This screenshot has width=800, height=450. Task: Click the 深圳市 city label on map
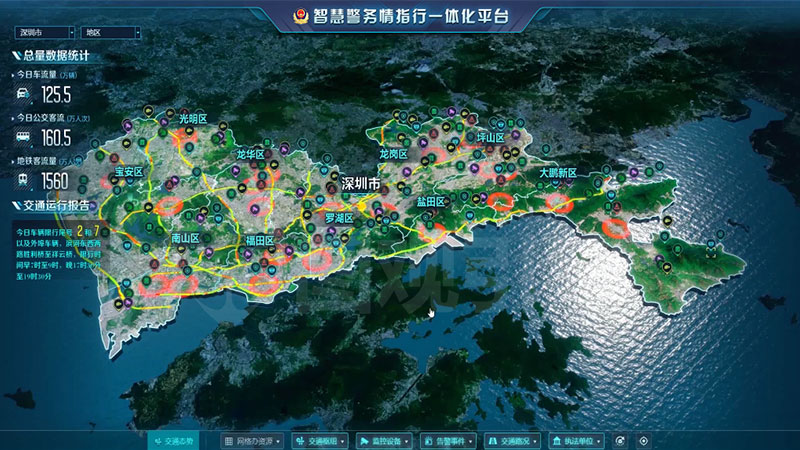(361, 183)
